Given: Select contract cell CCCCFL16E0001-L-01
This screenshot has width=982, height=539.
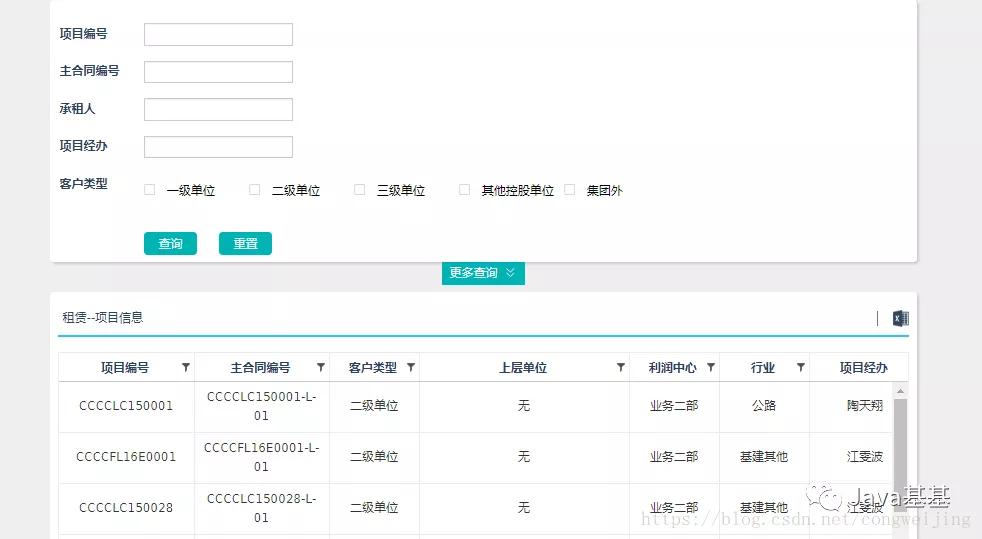Looking at the screenshot, I should (261, 457).
